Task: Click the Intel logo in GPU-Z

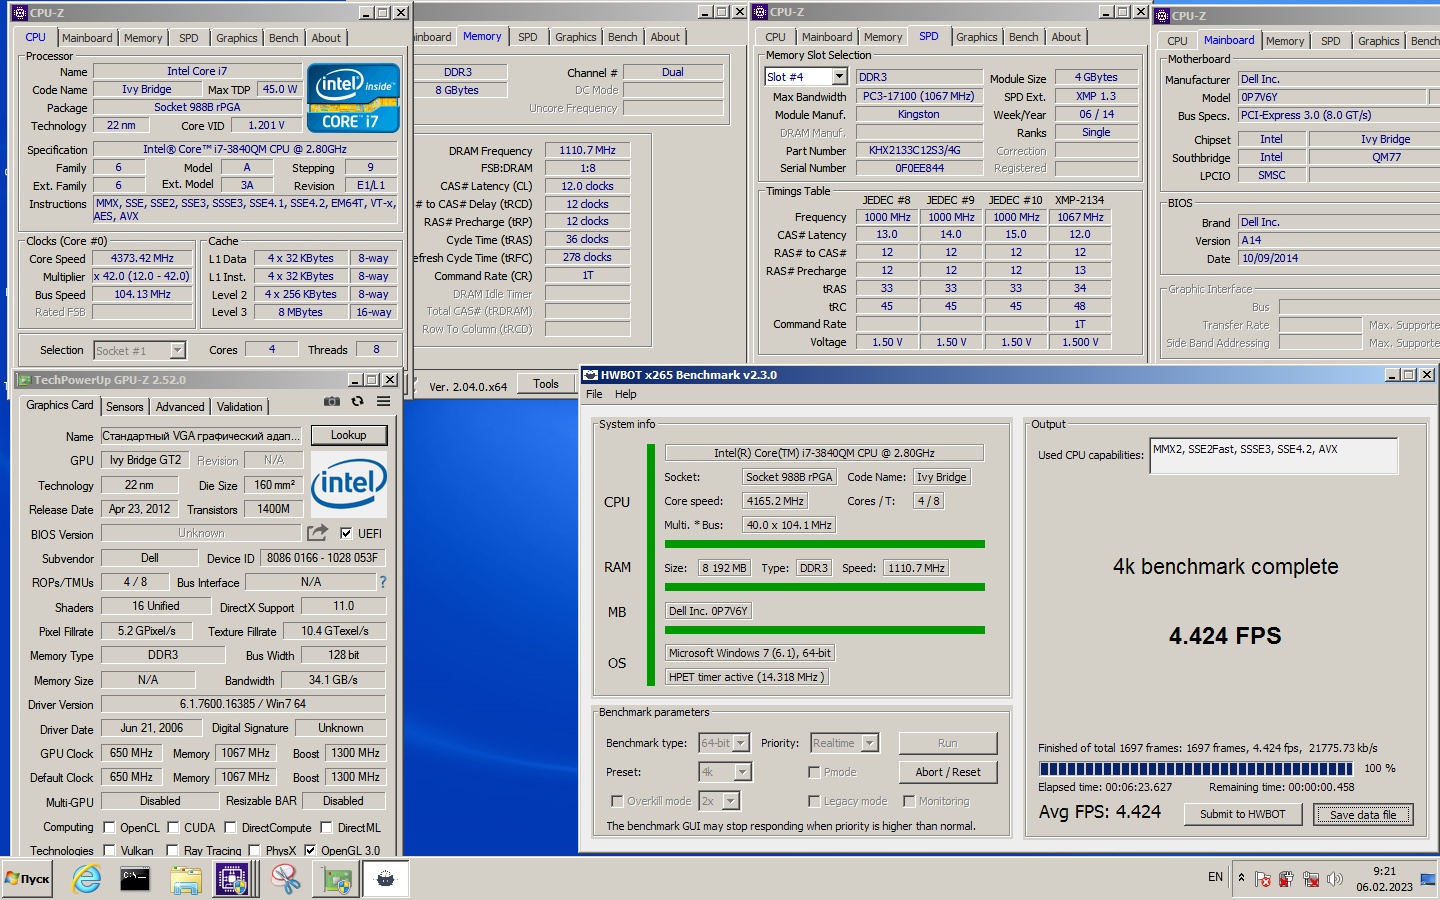Action: 348,484
